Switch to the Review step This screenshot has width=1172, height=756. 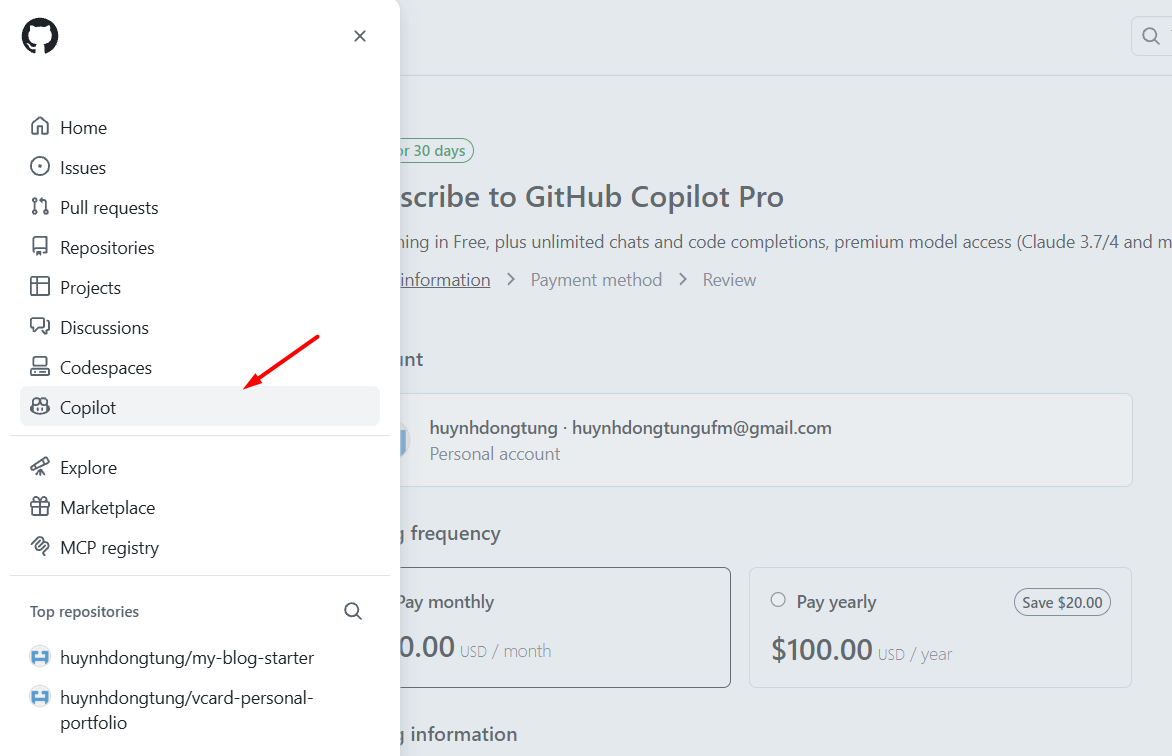(729, 279)
